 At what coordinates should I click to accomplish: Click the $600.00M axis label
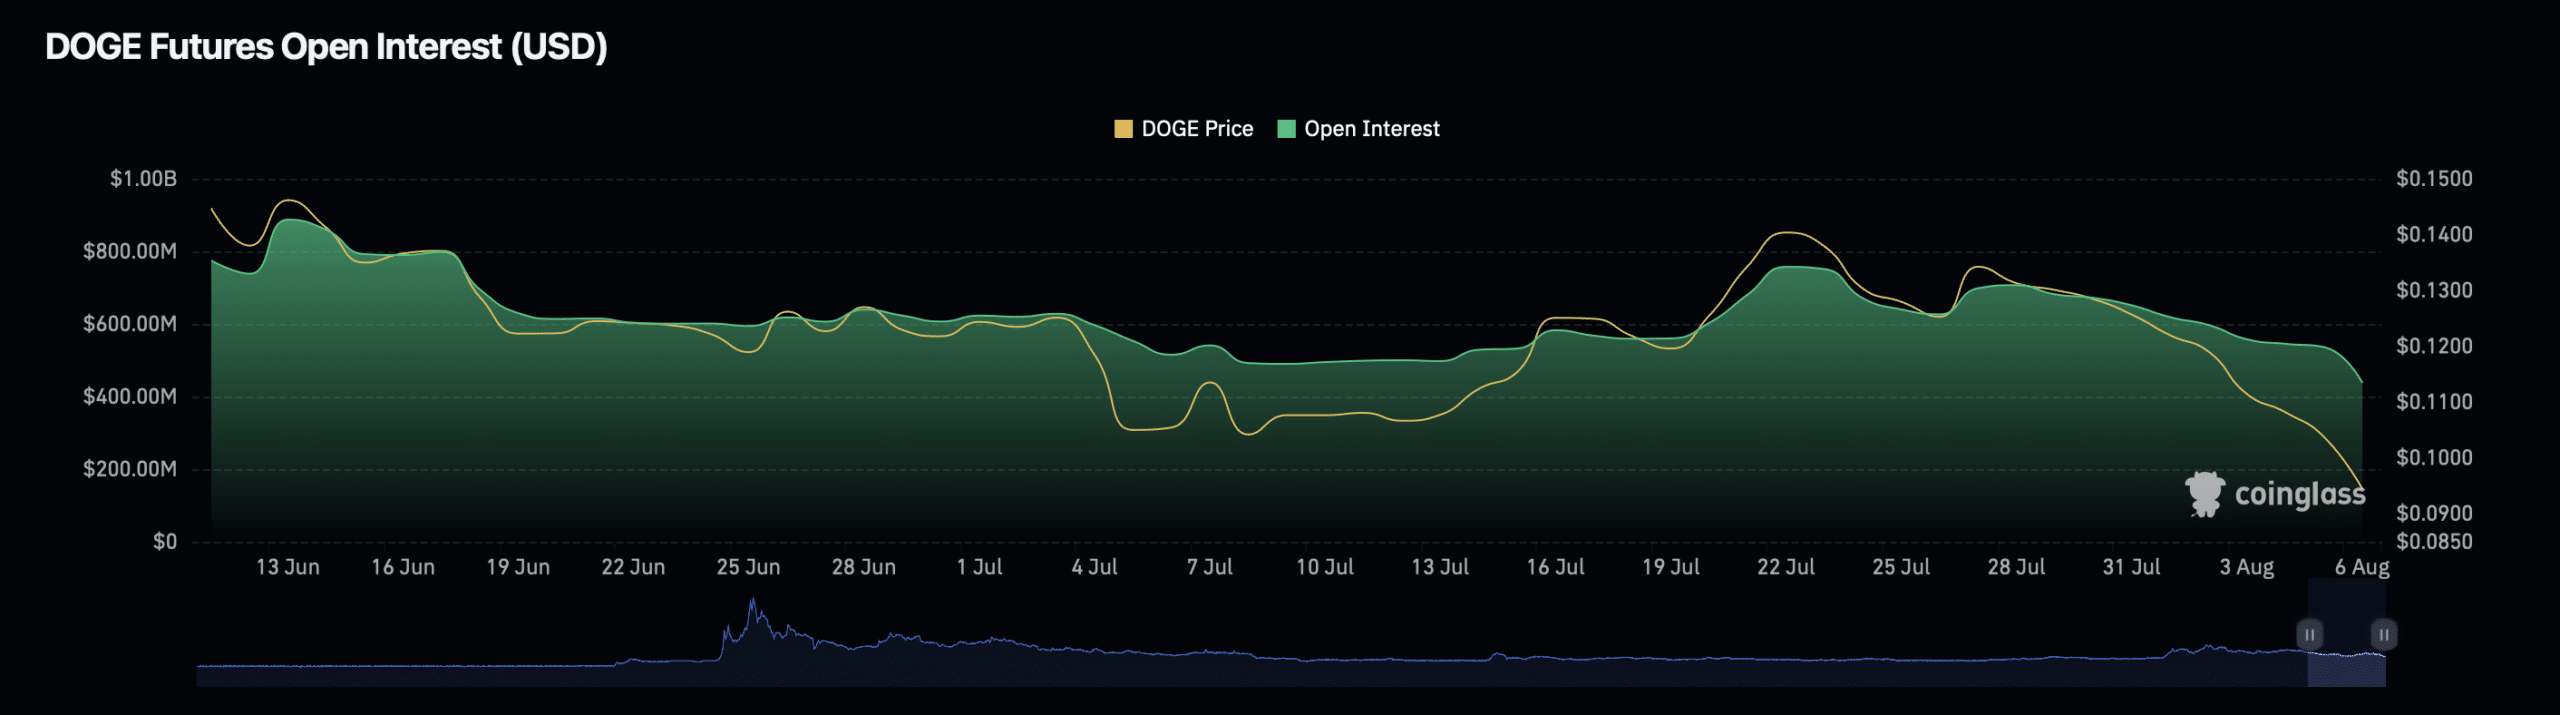point(130,324)
